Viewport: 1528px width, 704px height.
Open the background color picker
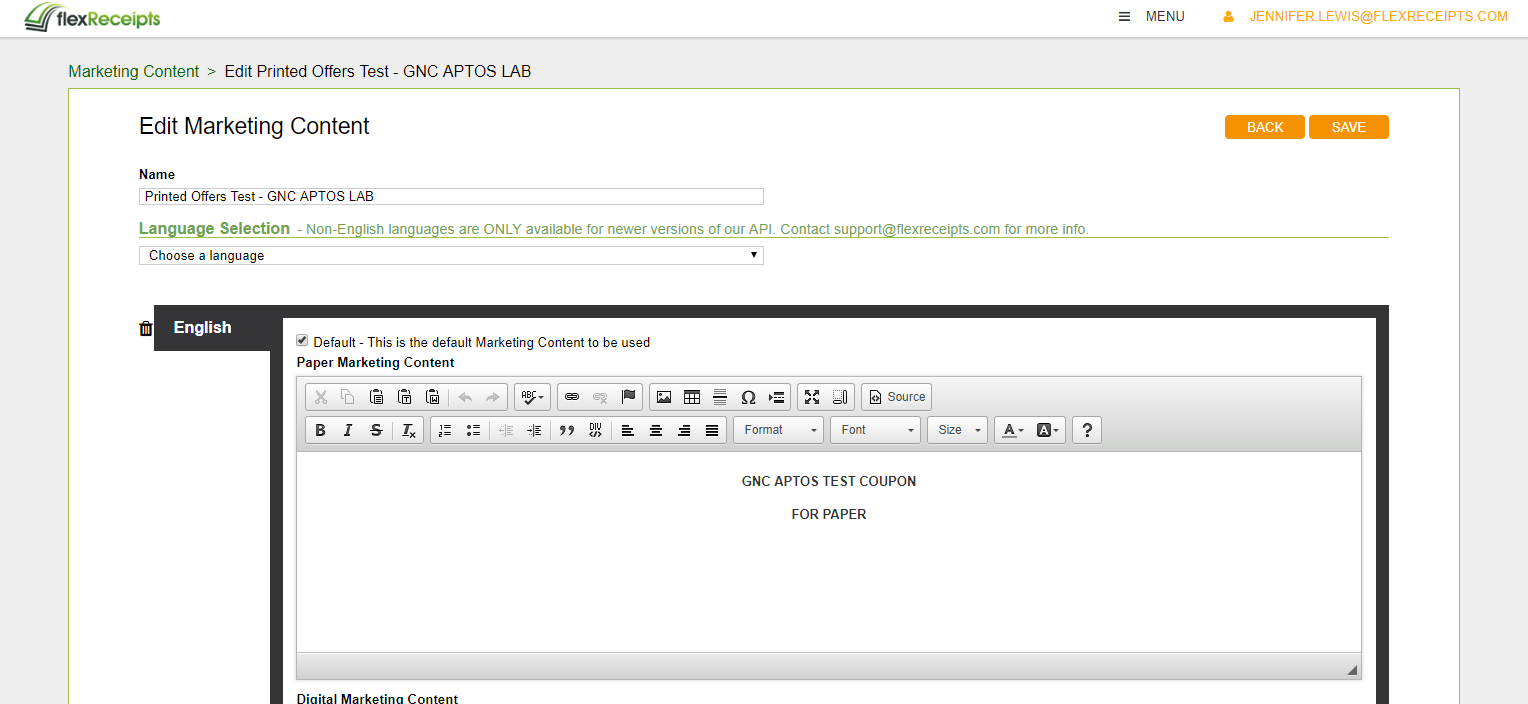1048,430
